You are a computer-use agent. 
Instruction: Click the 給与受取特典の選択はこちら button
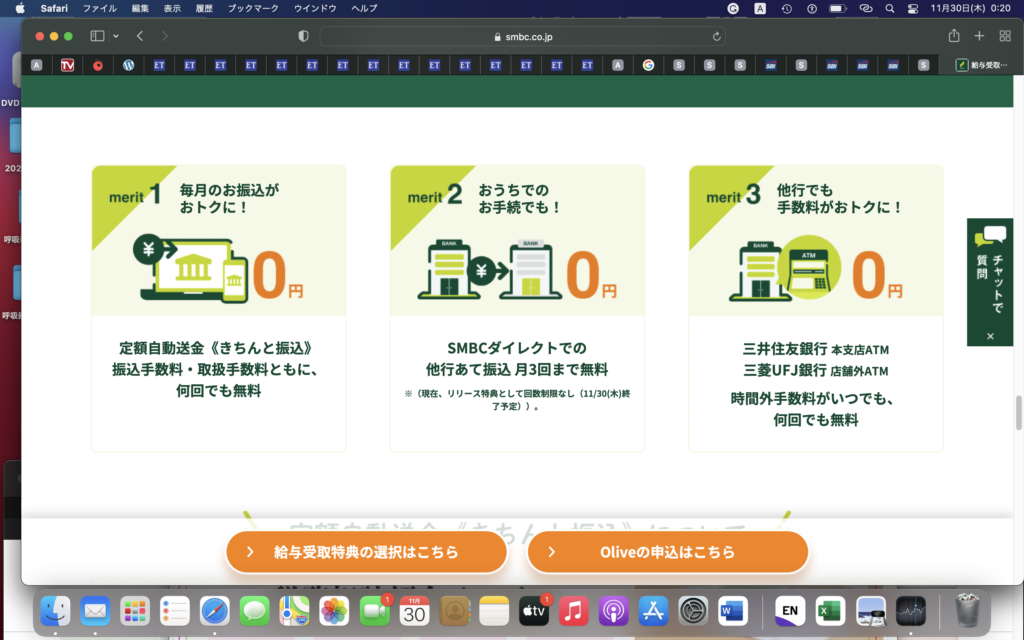tap(367, 551)
